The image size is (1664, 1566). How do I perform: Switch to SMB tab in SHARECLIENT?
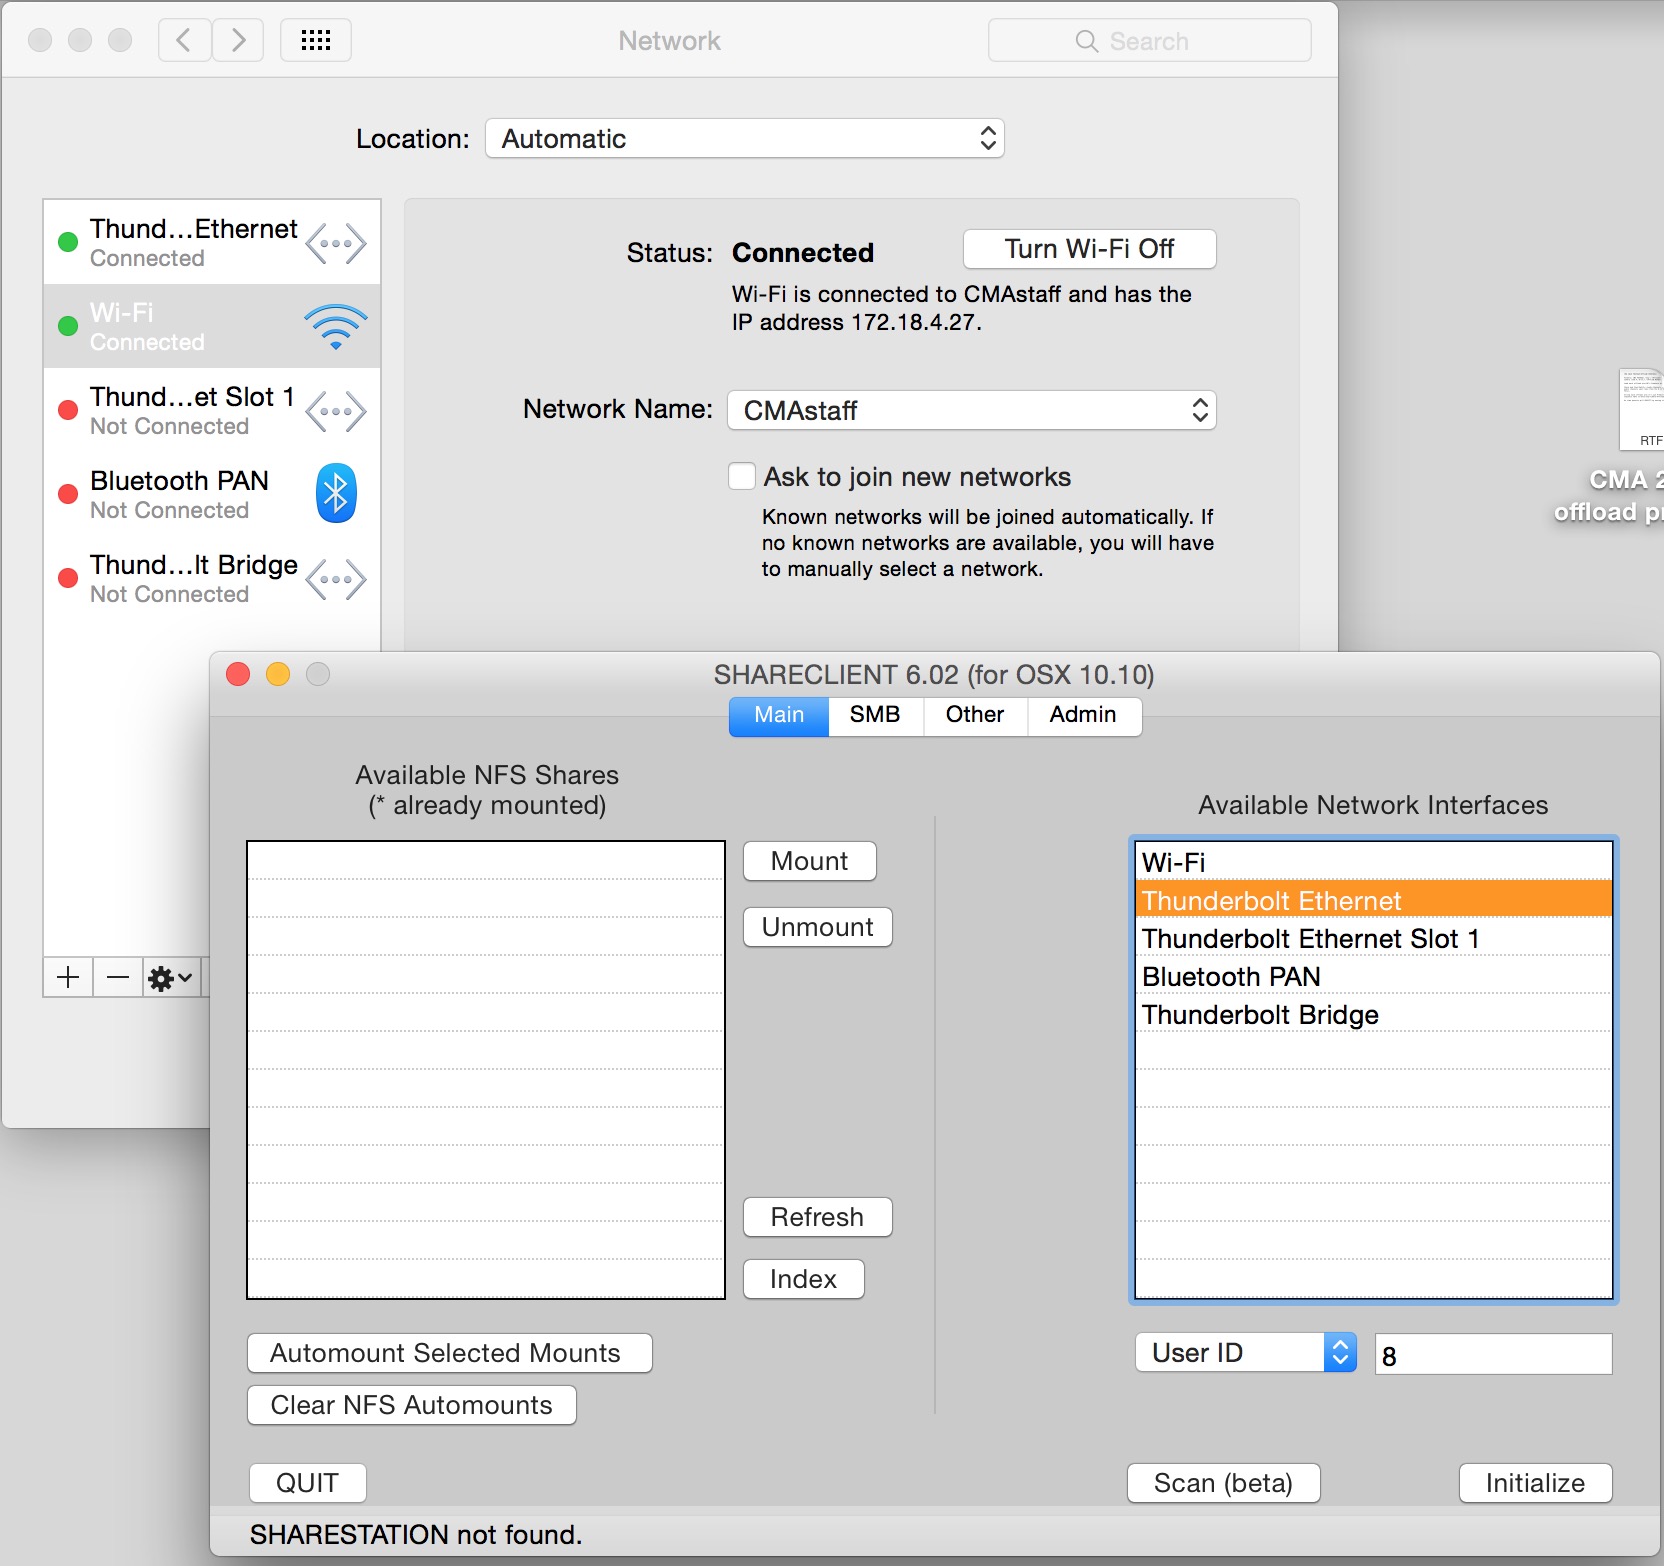tap(875, 715)
